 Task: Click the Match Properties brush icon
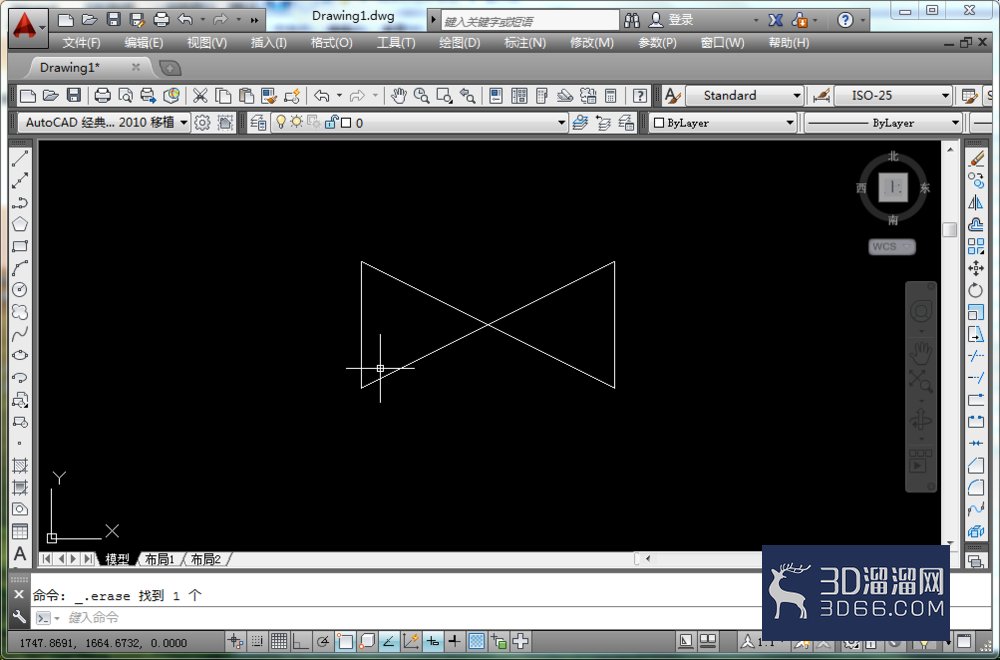[270, 96]
